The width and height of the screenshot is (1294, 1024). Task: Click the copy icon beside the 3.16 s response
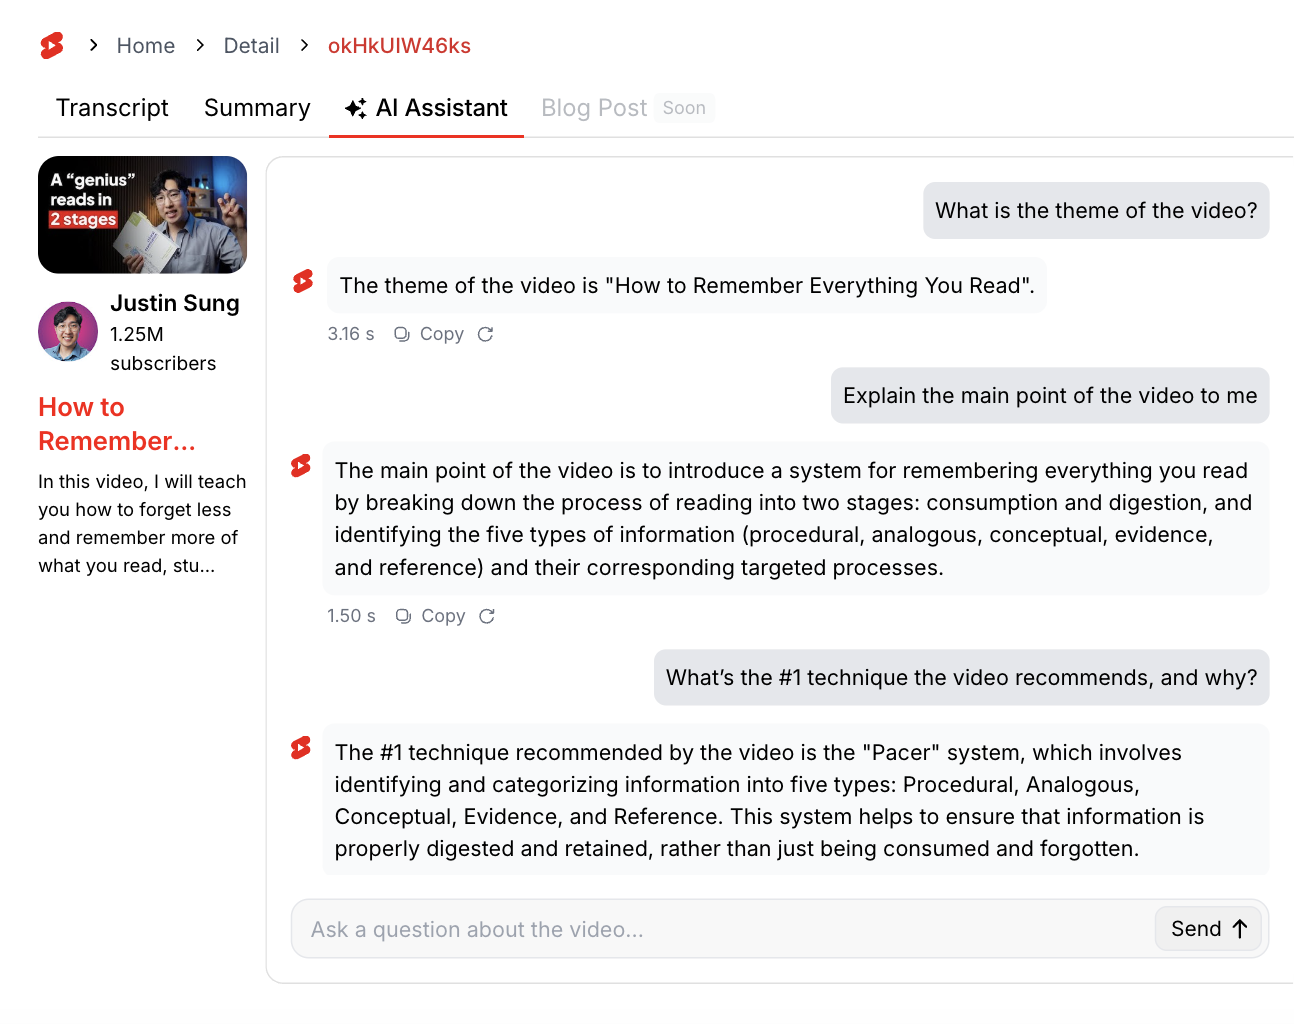[402, 334]
